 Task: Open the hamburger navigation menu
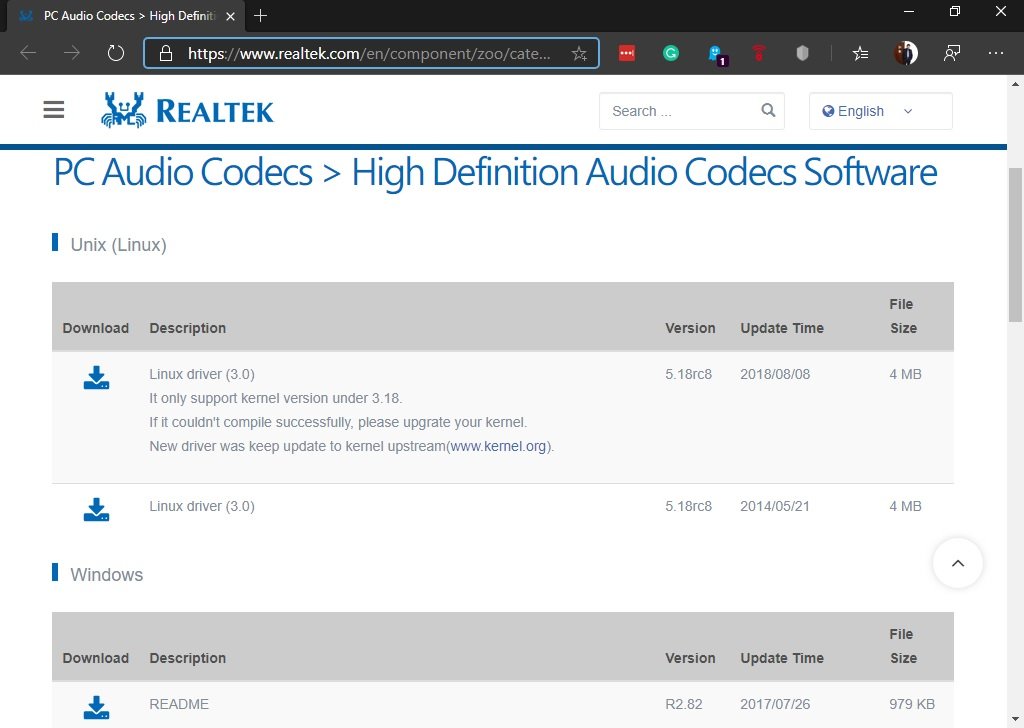point(54,110)
